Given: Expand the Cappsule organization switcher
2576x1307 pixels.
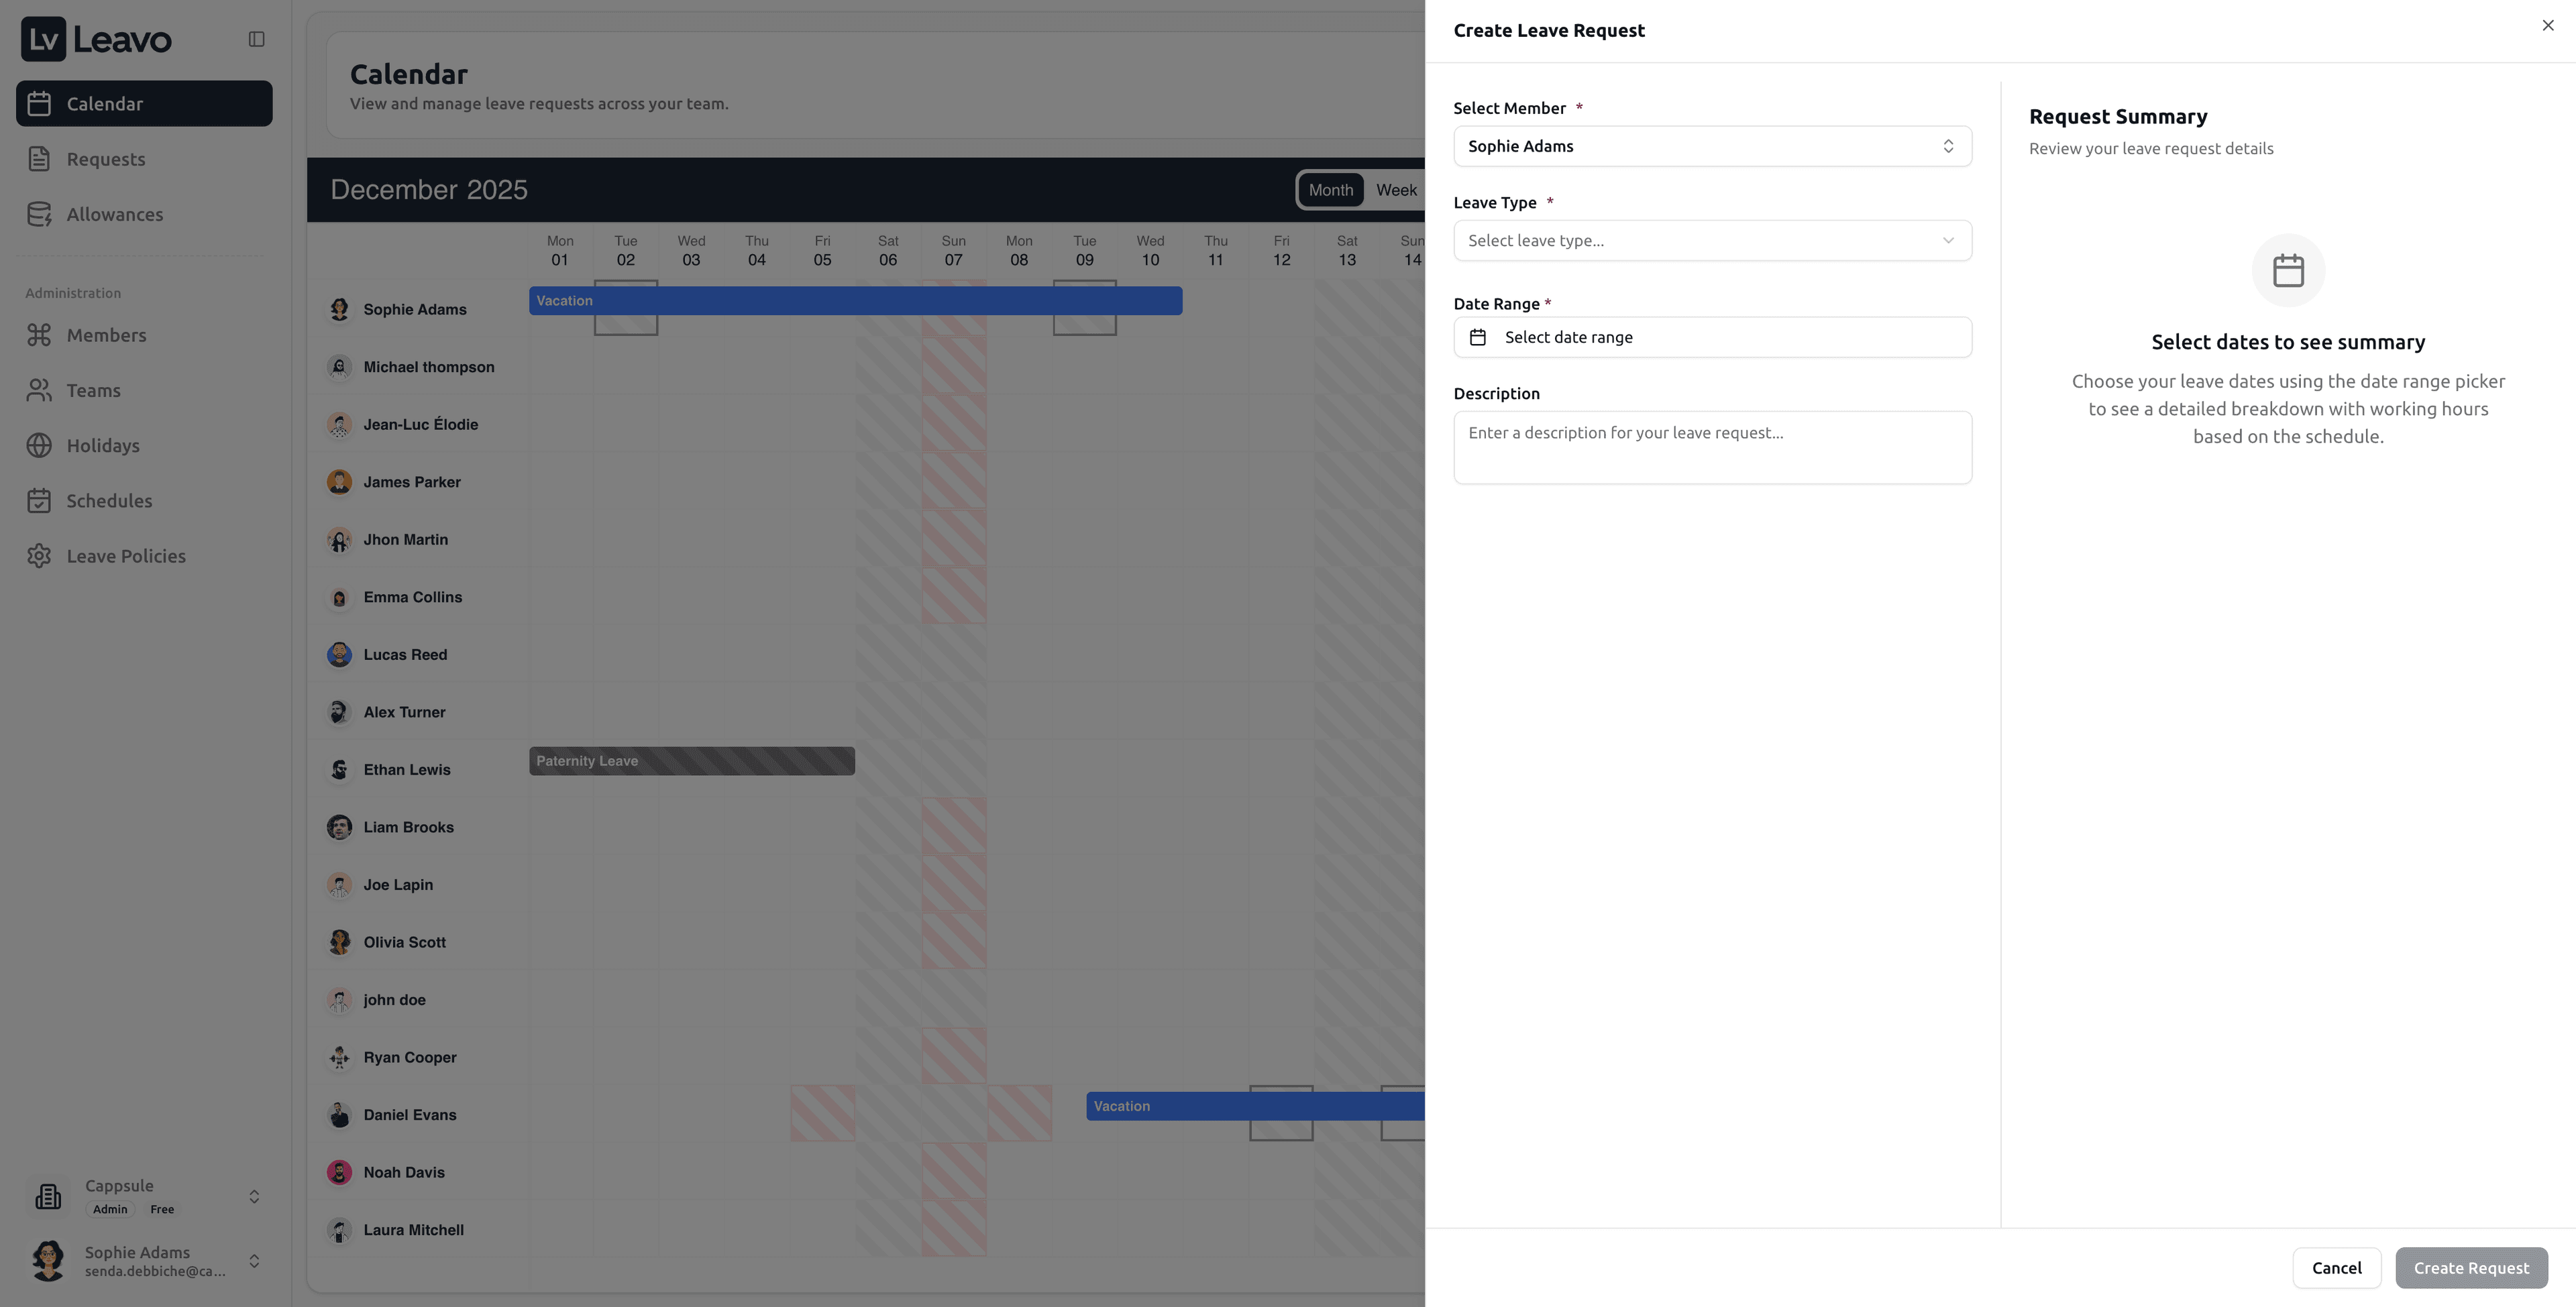Looking at the screenshot, I should tap(254, 1196).
